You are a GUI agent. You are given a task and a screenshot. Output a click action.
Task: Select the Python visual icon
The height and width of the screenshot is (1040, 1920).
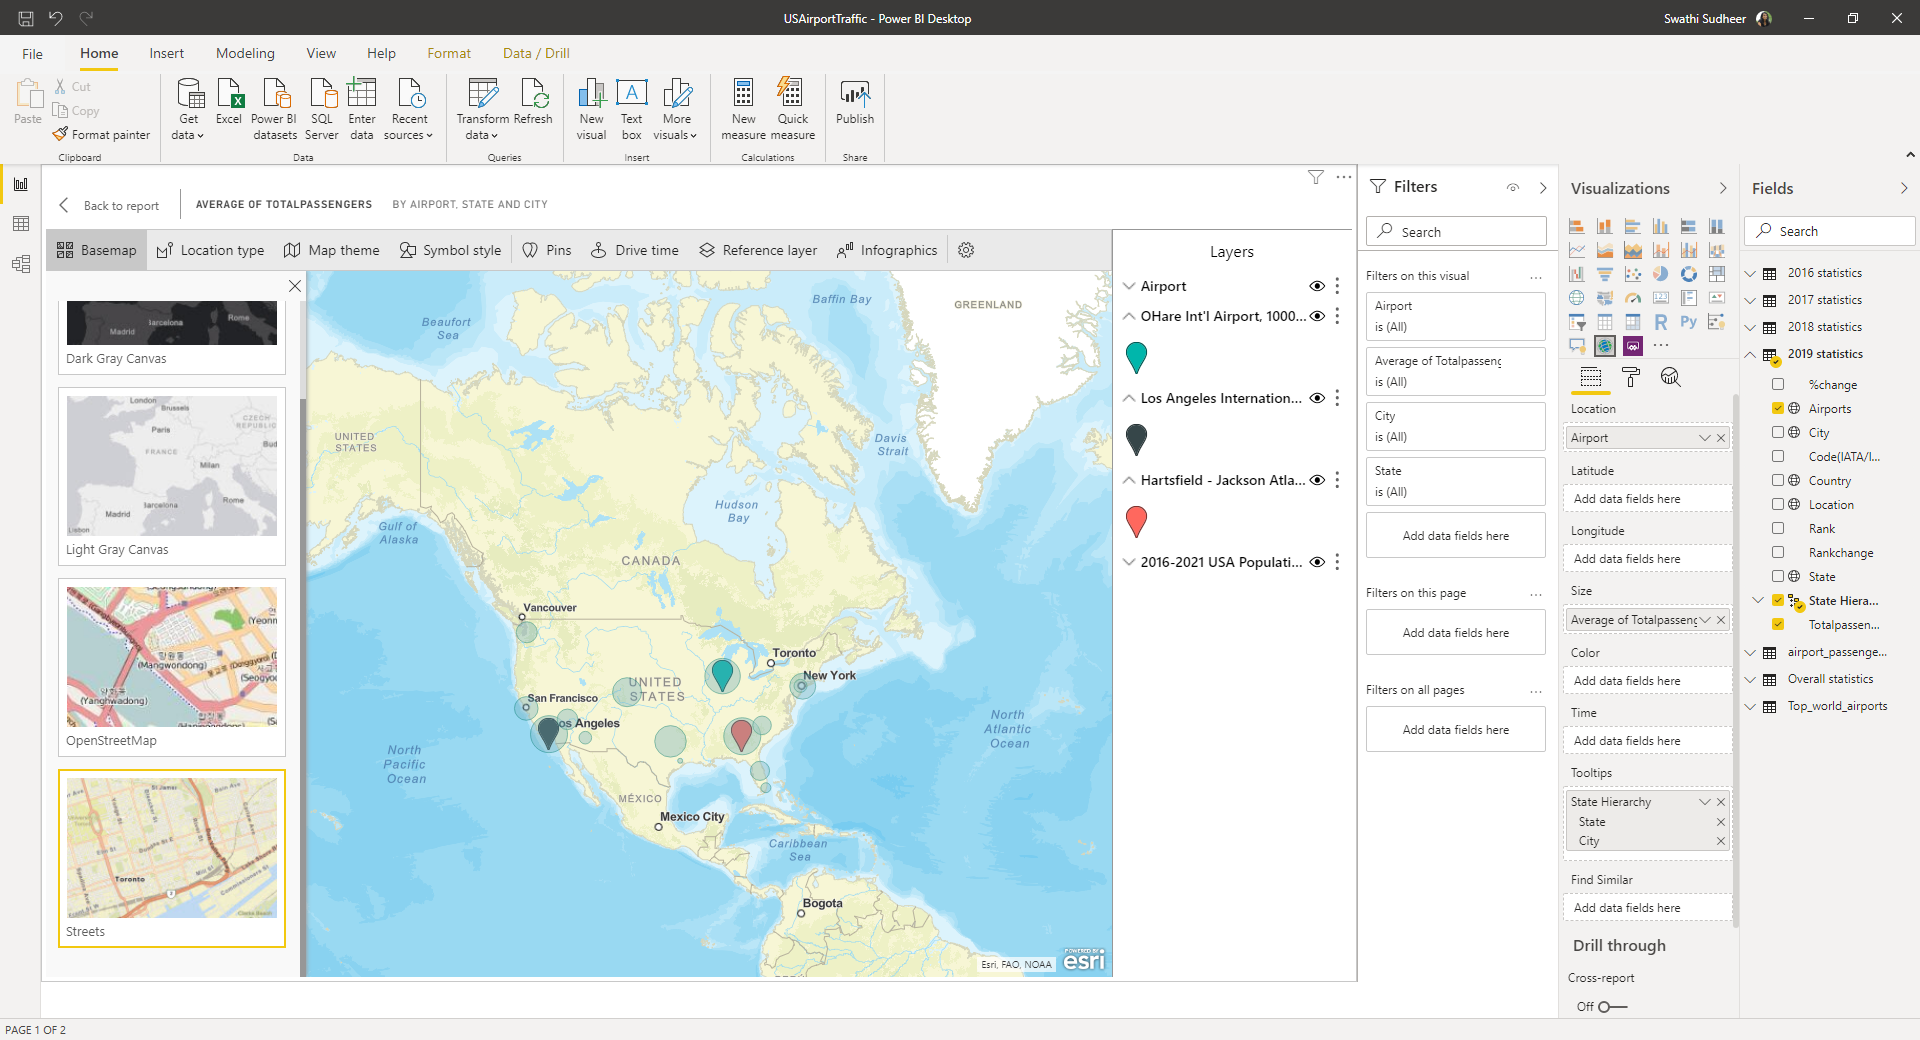click(x=1689, y=322)
